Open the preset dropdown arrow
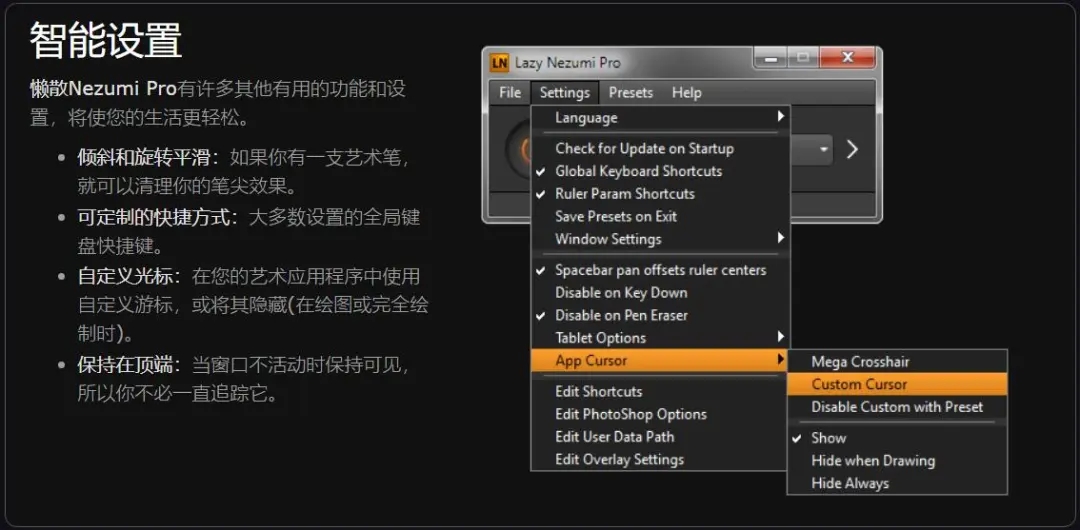Screen dimensions: 1080x530 (x=824, y=150)
